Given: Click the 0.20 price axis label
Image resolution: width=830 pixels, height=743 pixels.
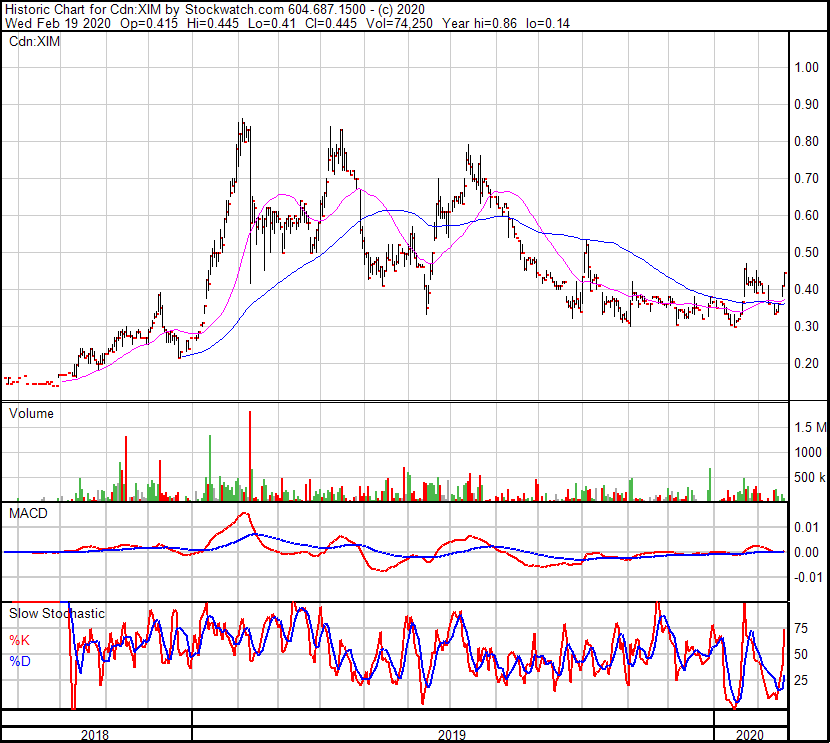Looking at the screenshot, I should pyautogui.click(x=807, y=364).
